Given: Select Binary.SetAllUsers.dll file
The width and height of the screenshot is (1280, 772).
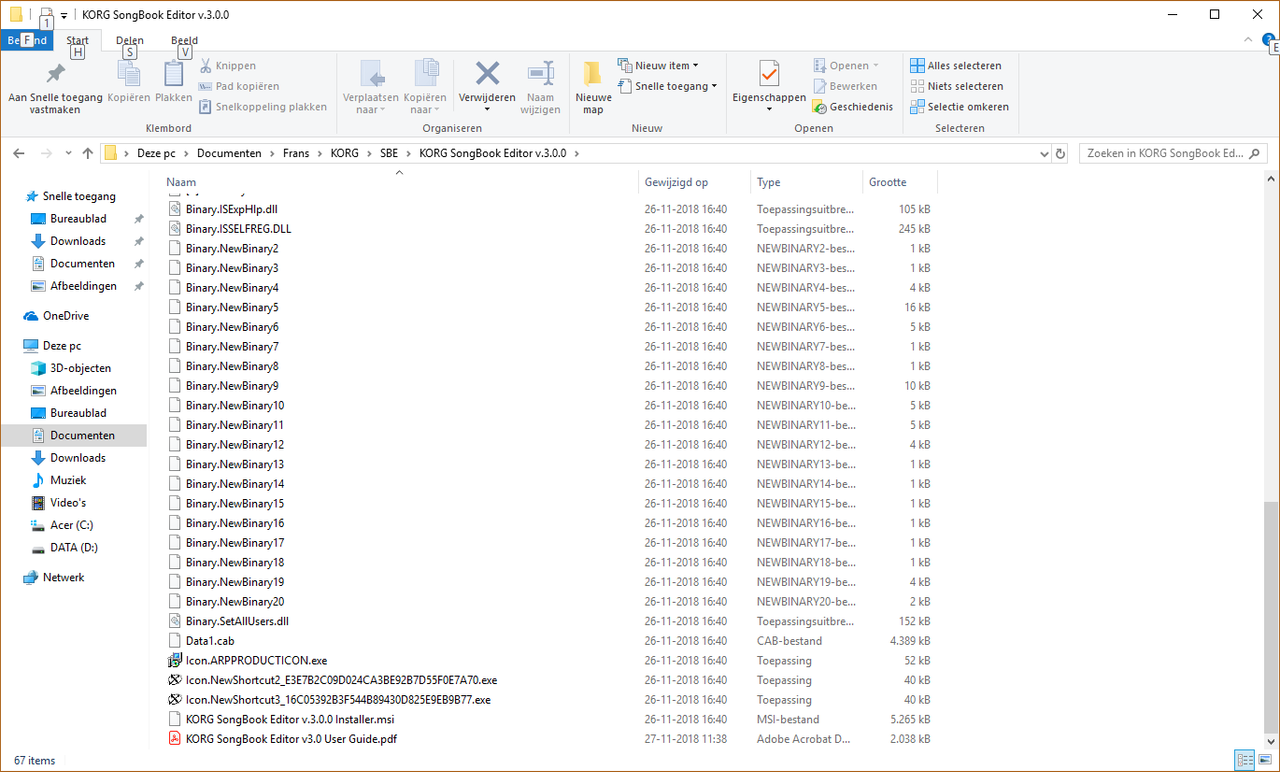Looking at the screenshot, I should click(x=237, y=621).
